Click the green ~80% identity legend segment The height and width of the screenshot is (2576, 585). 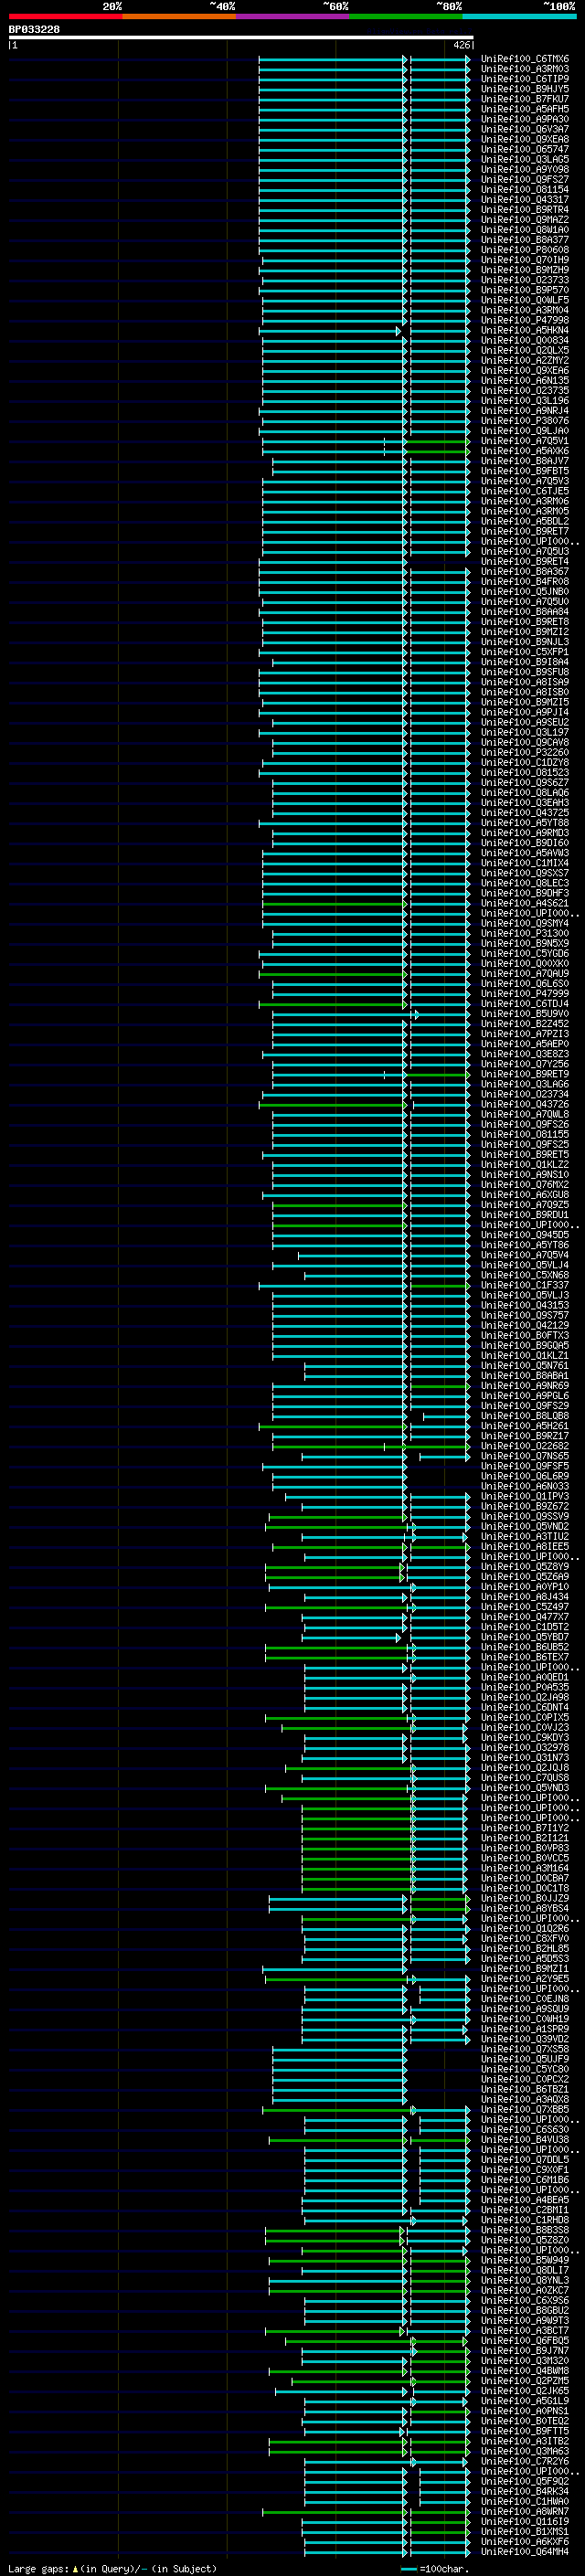tap(406, 17)
